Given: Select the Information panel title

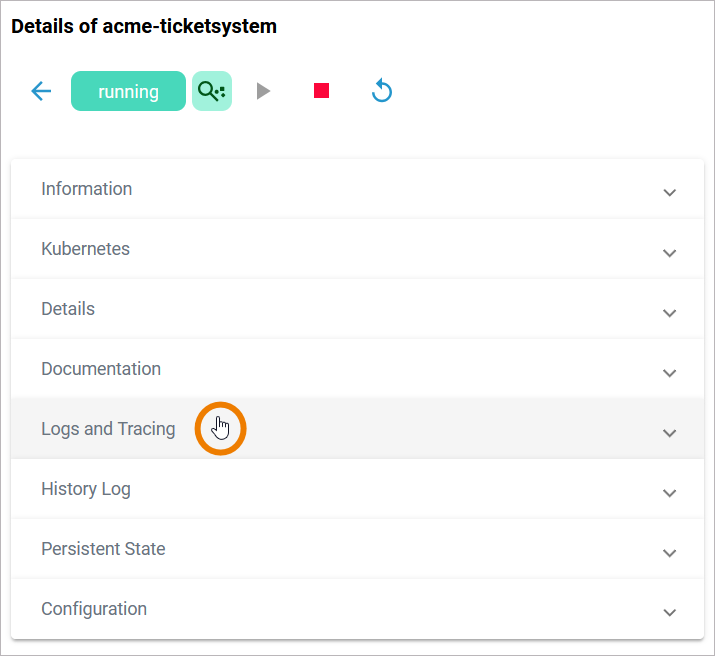Looking at the screenshot, I should click(x=86, y=189).
